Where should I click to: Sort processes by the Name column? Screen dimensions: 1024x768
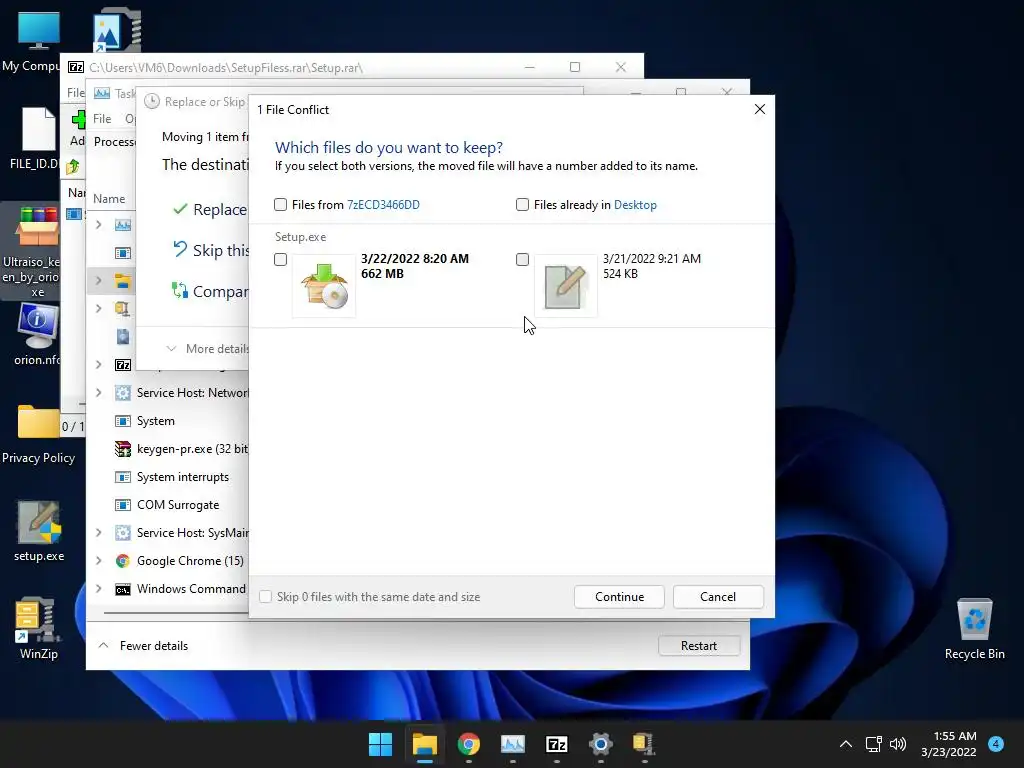click(109, 199)
